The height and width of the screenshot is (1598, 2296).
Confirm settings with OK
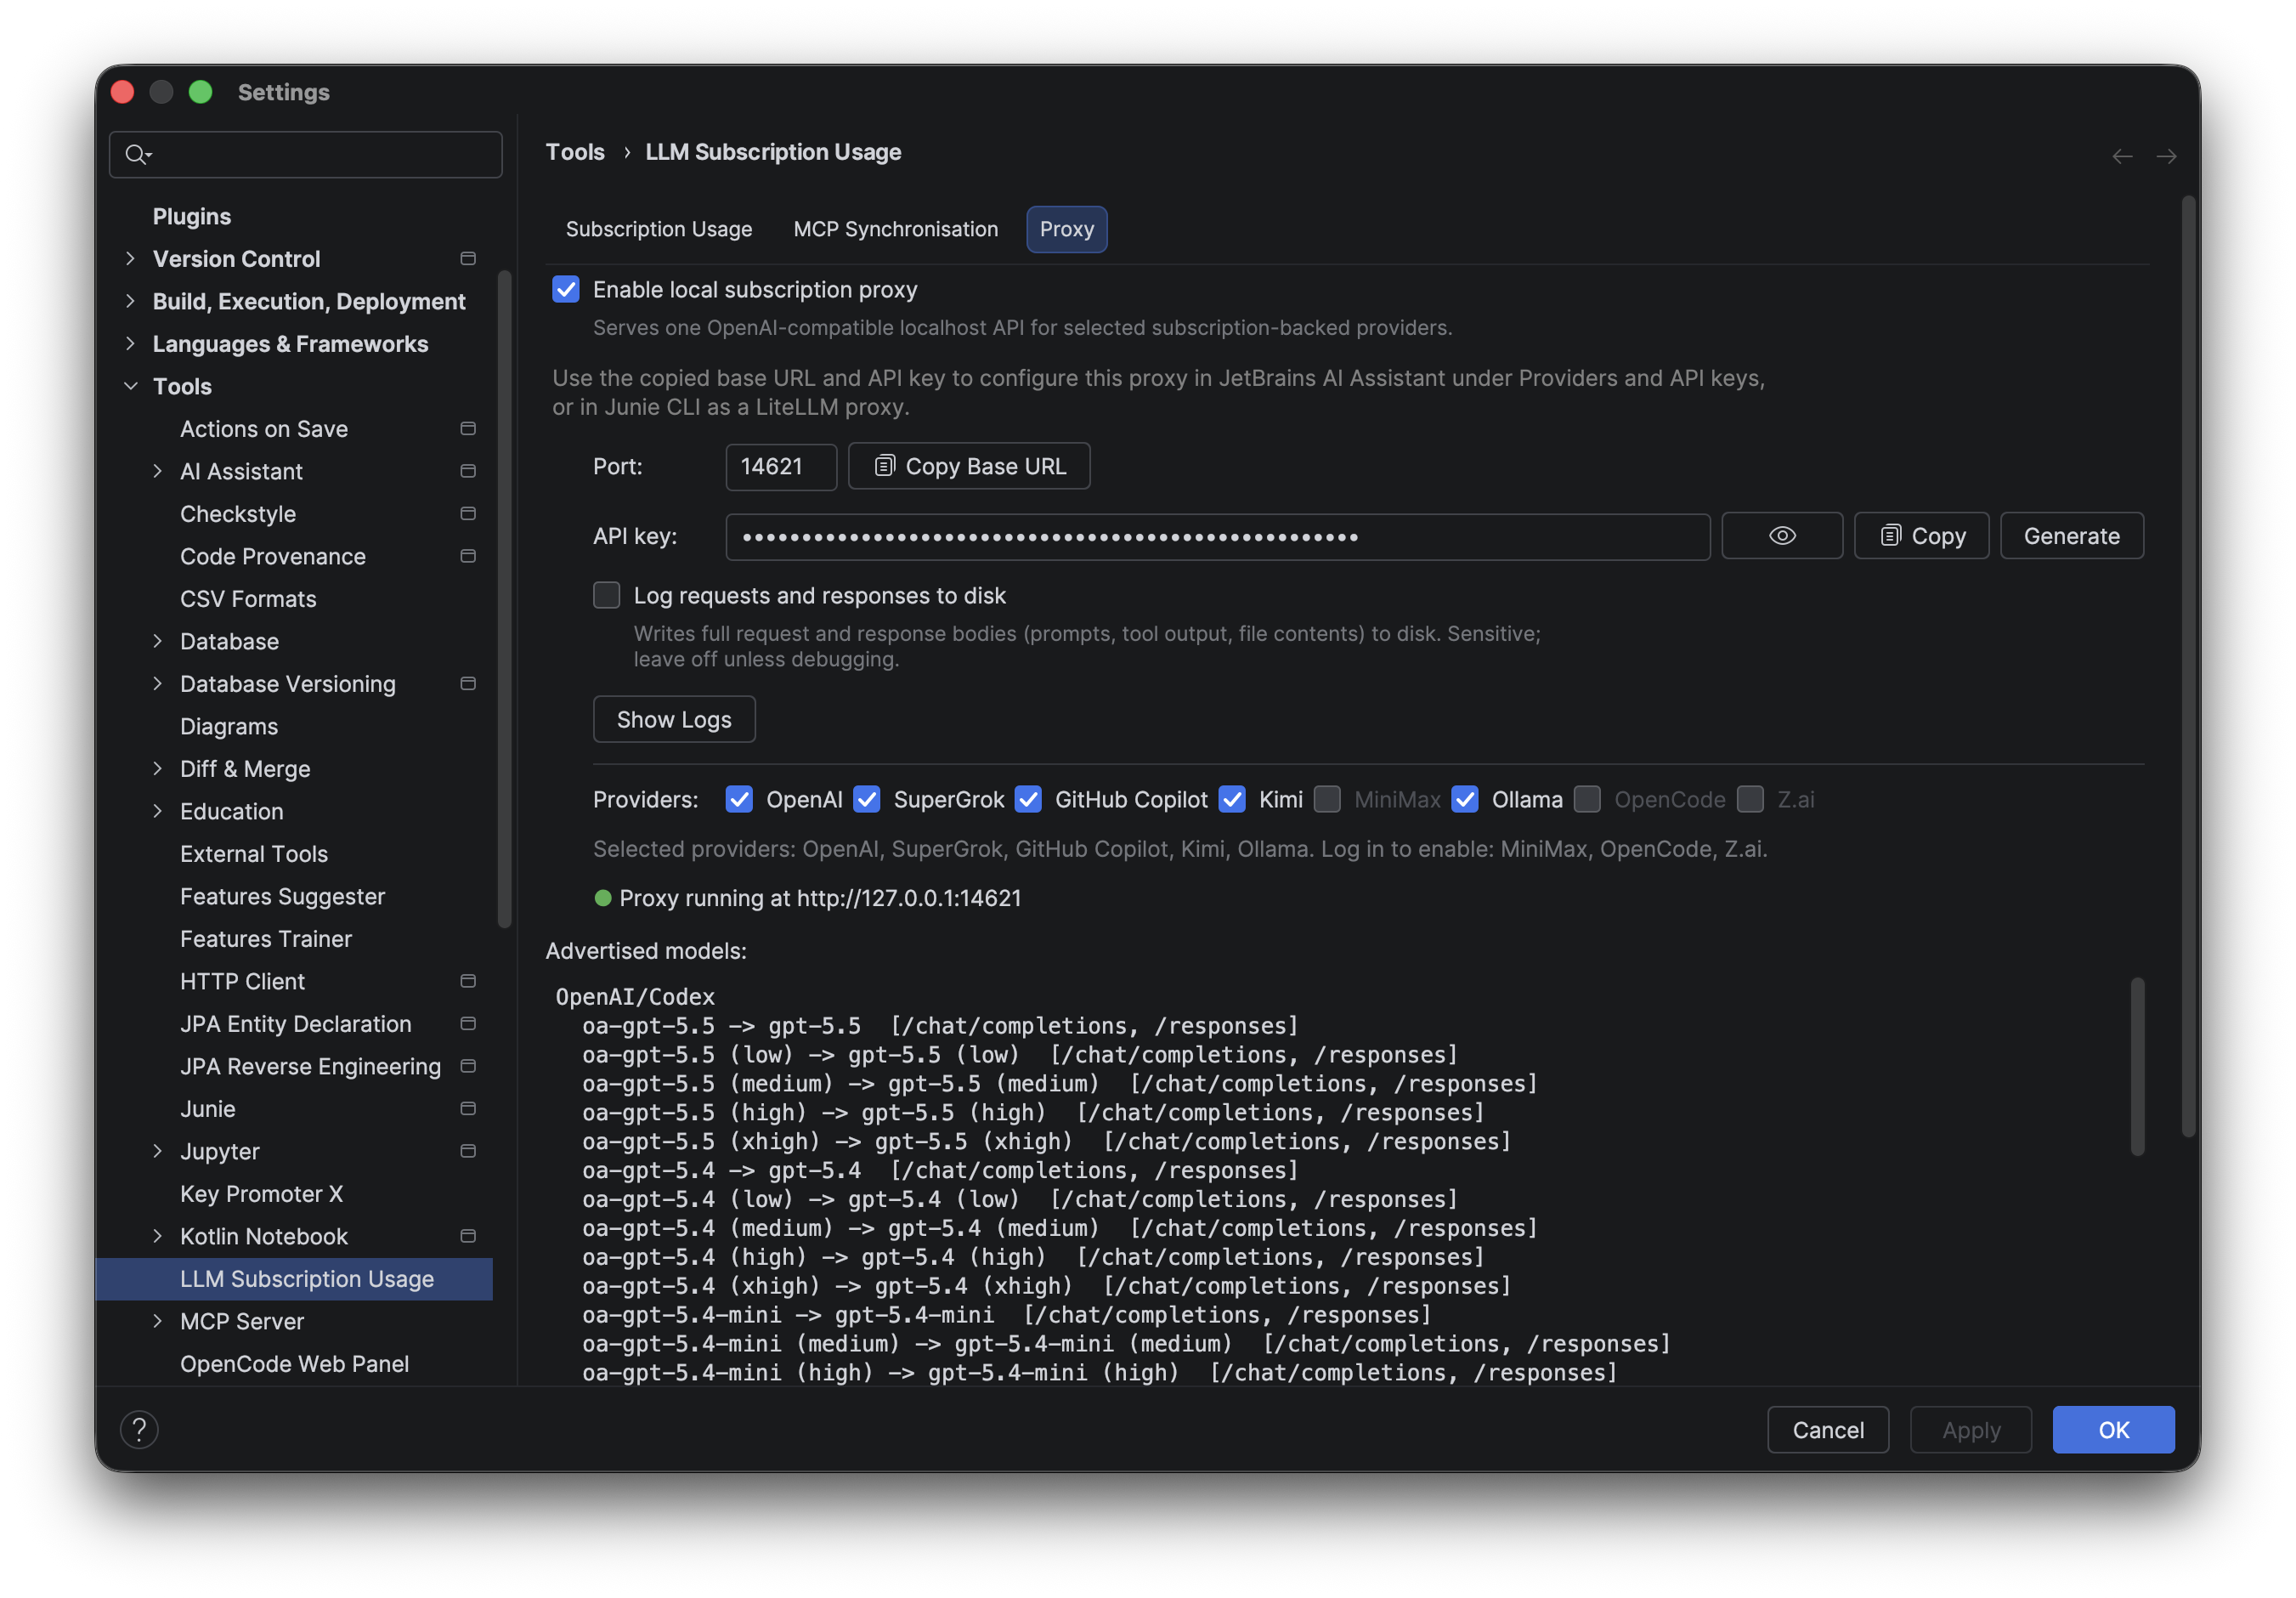[x=2113, y=1429]
